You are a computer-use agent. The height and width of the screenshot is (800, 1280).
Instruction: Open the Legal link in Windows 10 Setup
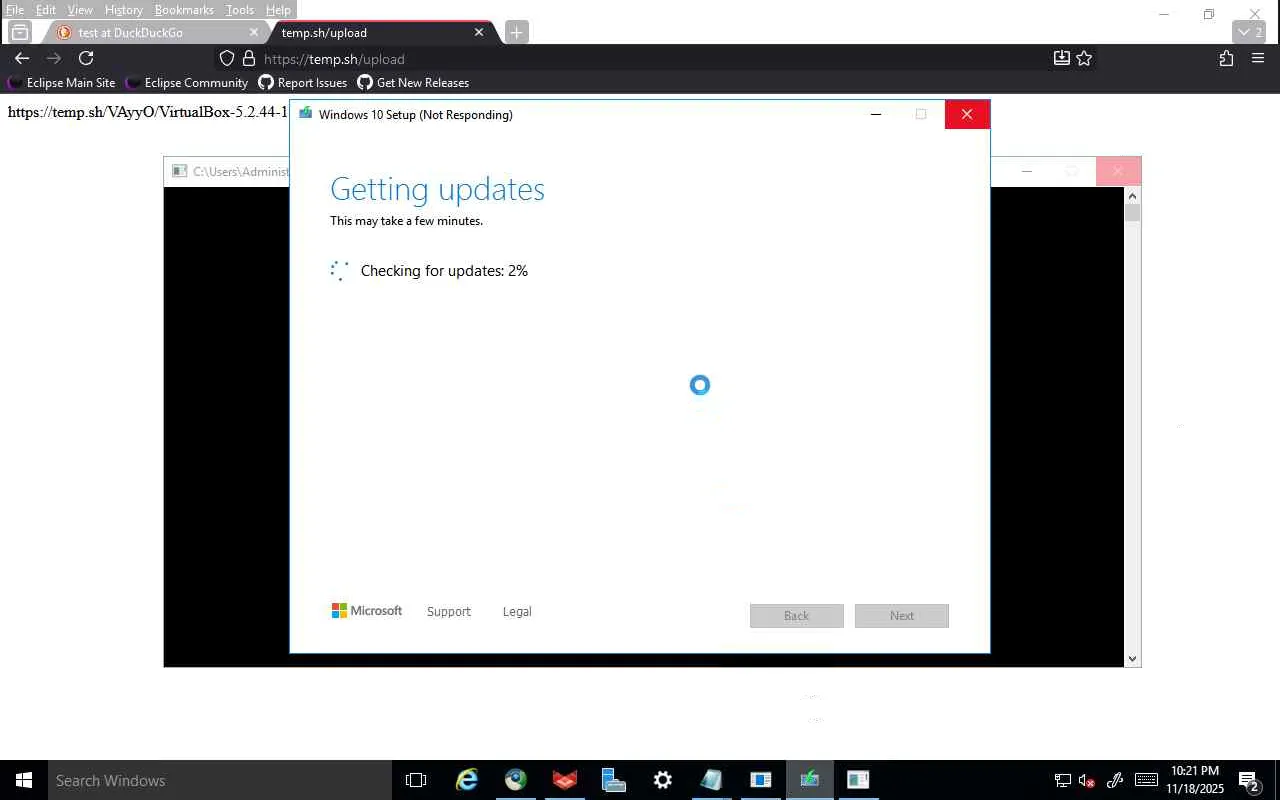[517, 612]
